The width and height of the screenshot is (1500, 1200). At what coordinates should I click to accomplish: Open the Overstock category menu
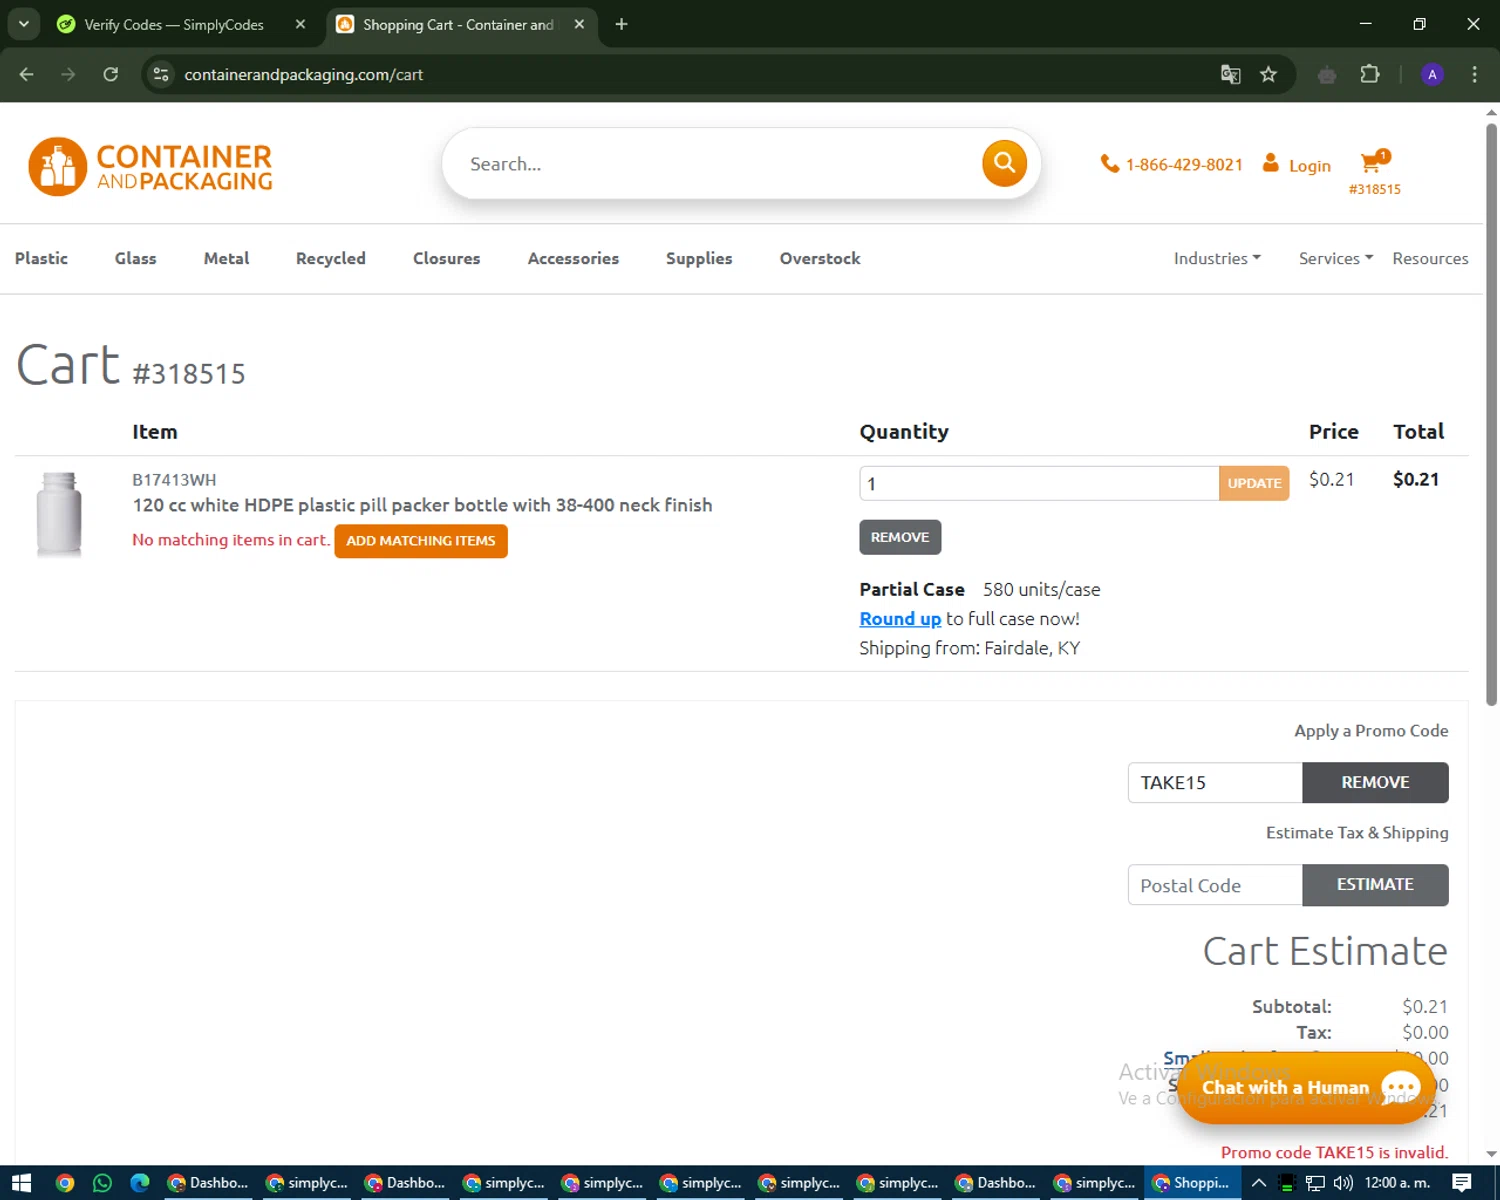click(820, 258)
